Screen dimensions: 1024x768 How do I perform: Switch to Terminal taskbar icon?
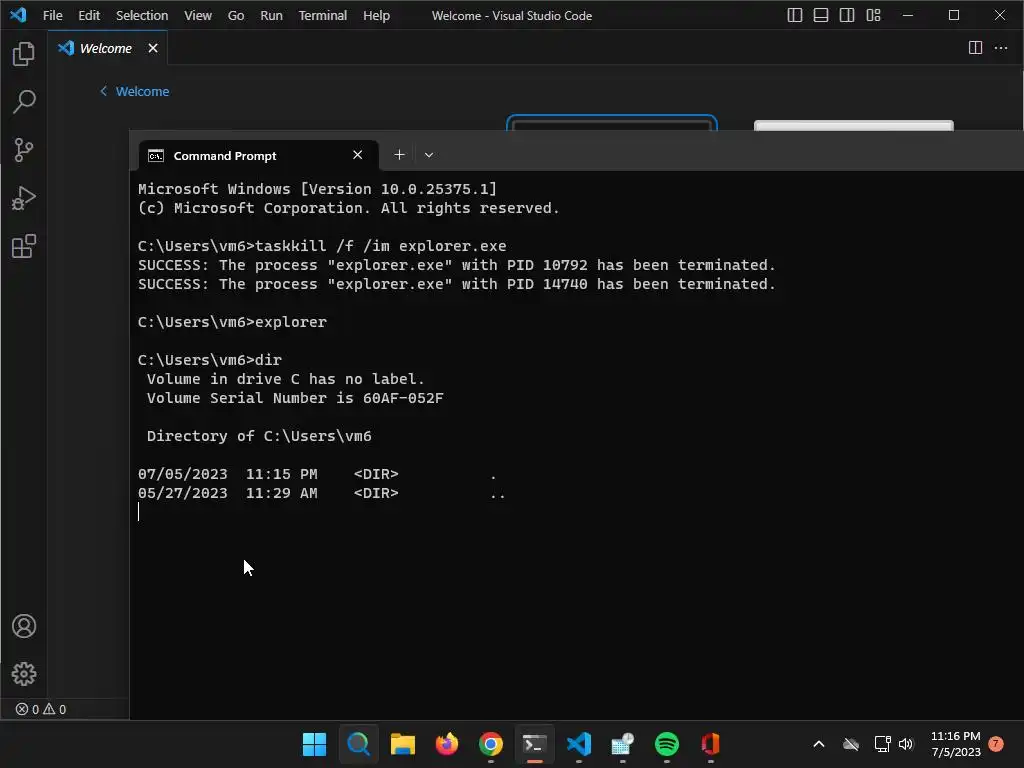pyautogui.click(x=534, y=744)
